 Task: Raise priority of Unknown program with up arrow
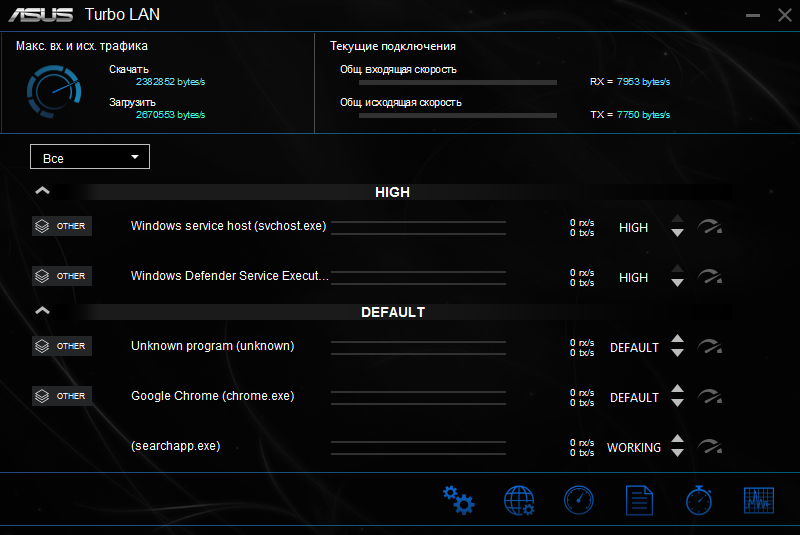tap(677, 339)
